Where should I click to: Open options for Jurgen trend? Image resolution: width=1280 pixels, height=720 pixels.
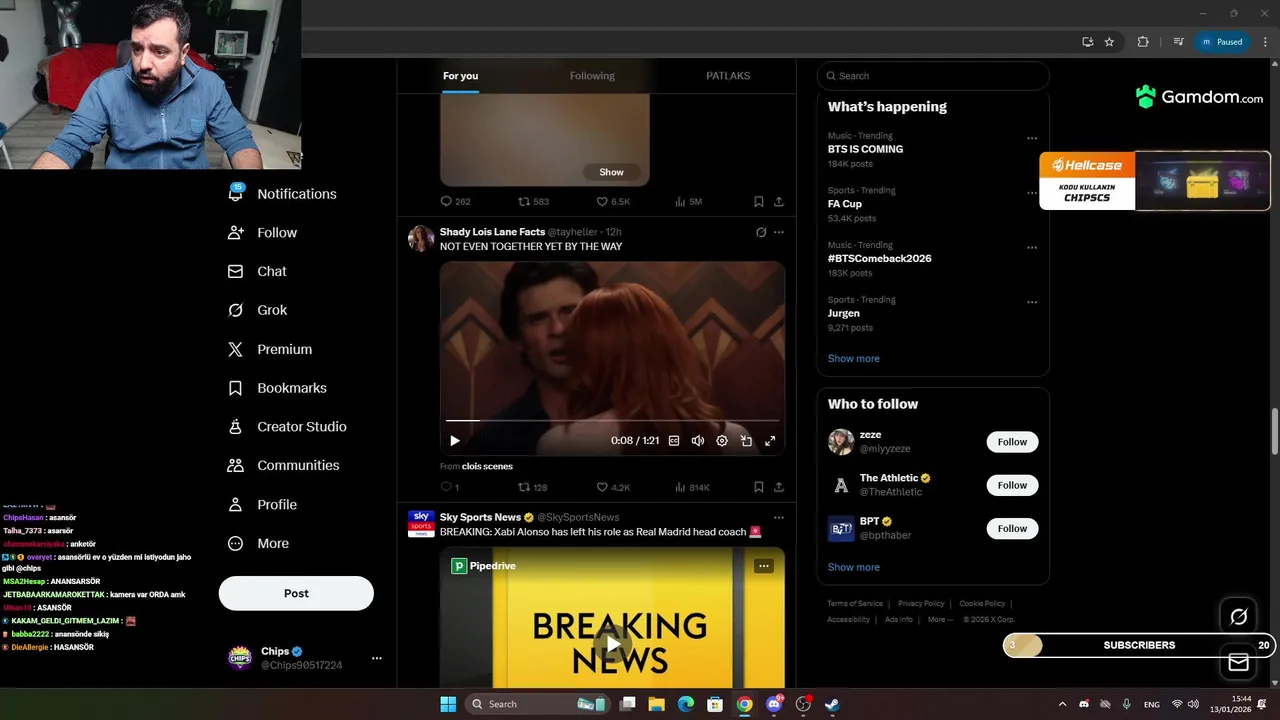click(1032, 302)
